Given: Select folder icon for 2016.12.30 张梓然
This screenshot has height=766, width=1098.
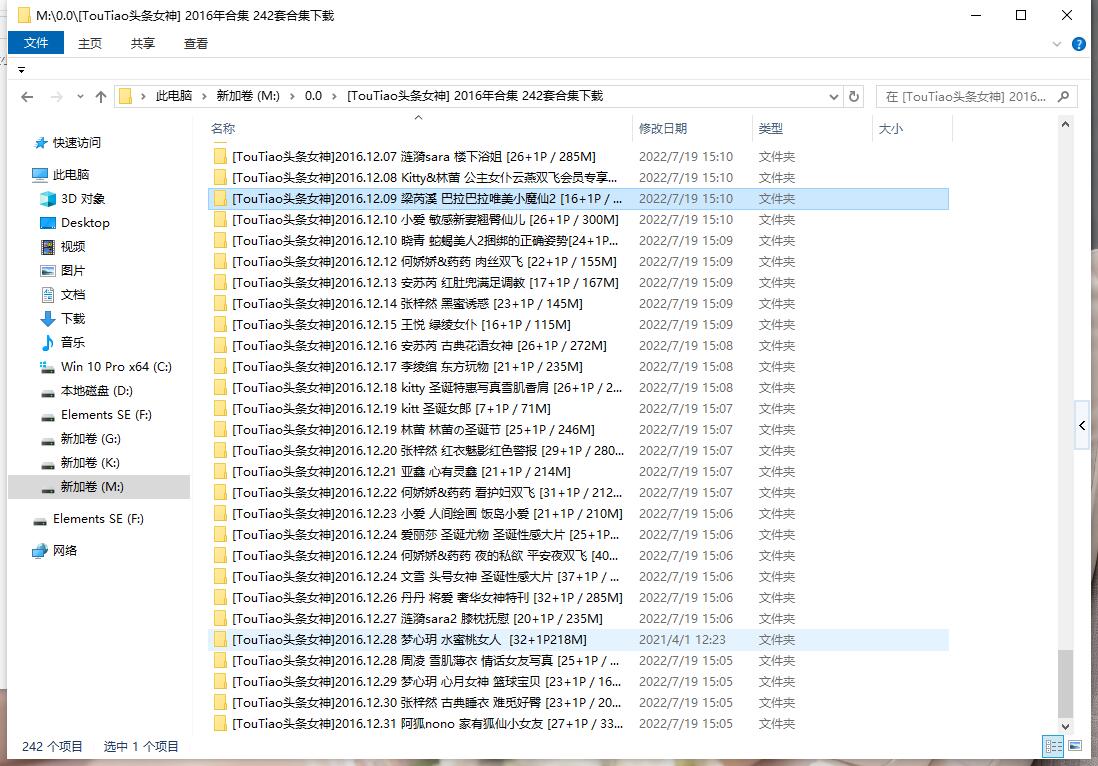Looking at the screenshot, I should click(x=220, y=703).
